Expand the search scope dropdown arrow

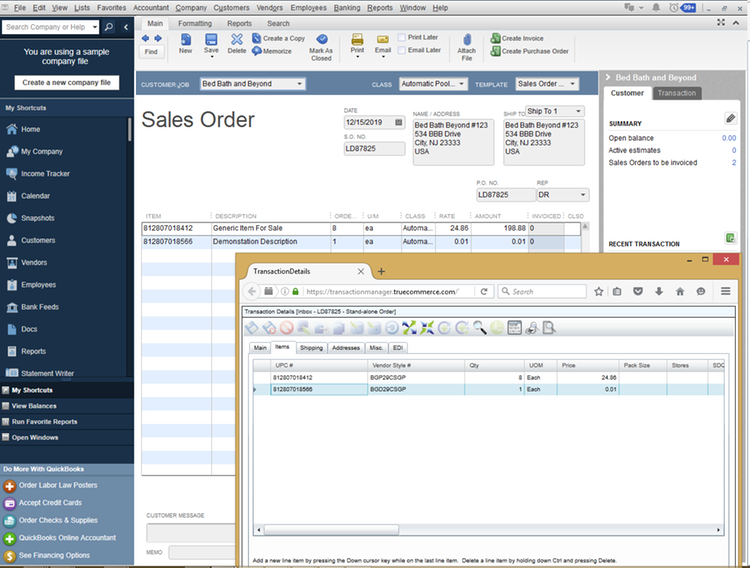click(x=95, y=27)
